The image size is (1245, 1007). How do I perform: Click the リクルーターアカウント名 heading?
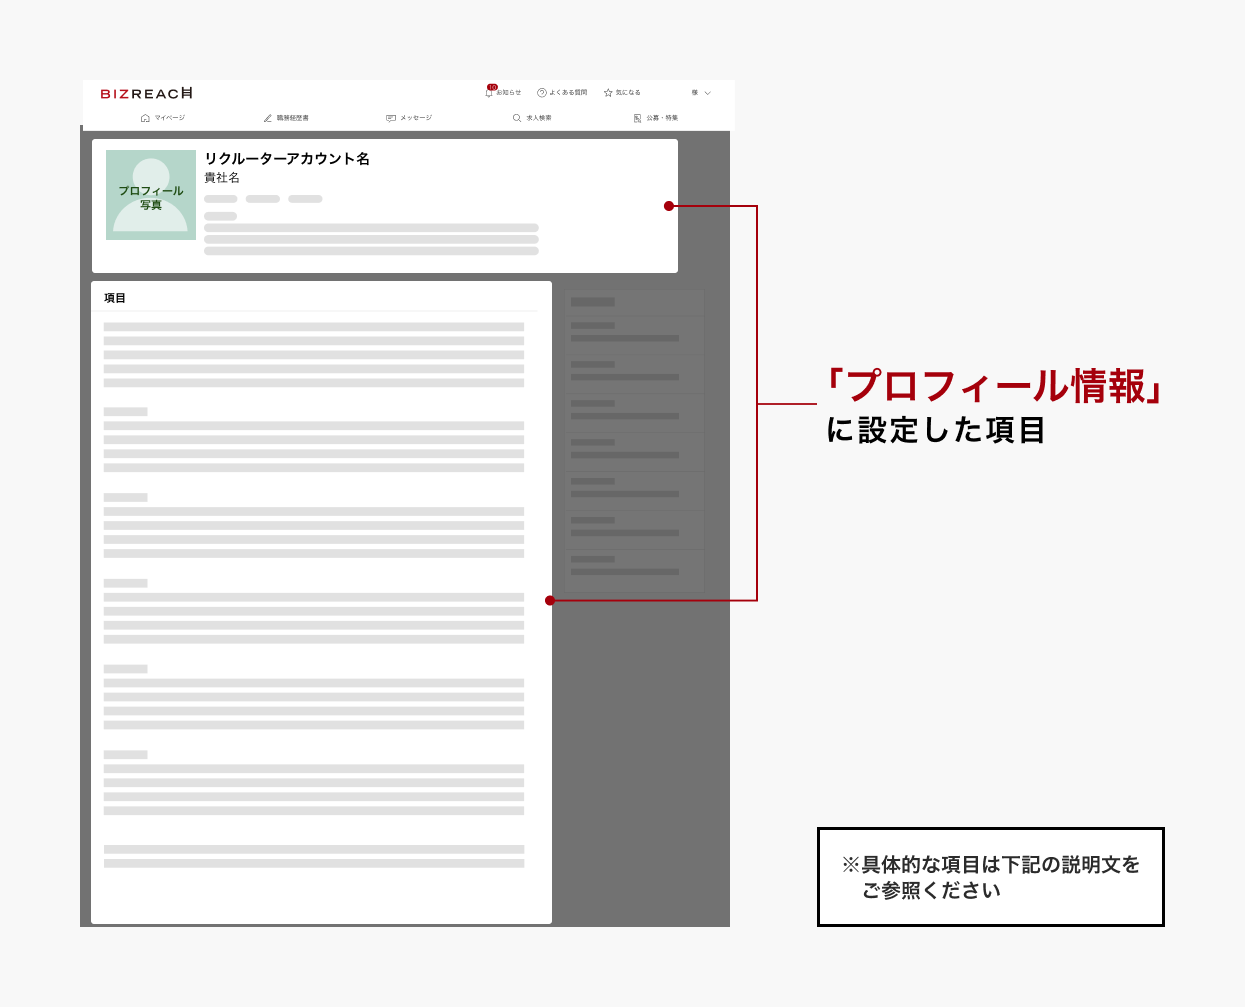[287, 158]
